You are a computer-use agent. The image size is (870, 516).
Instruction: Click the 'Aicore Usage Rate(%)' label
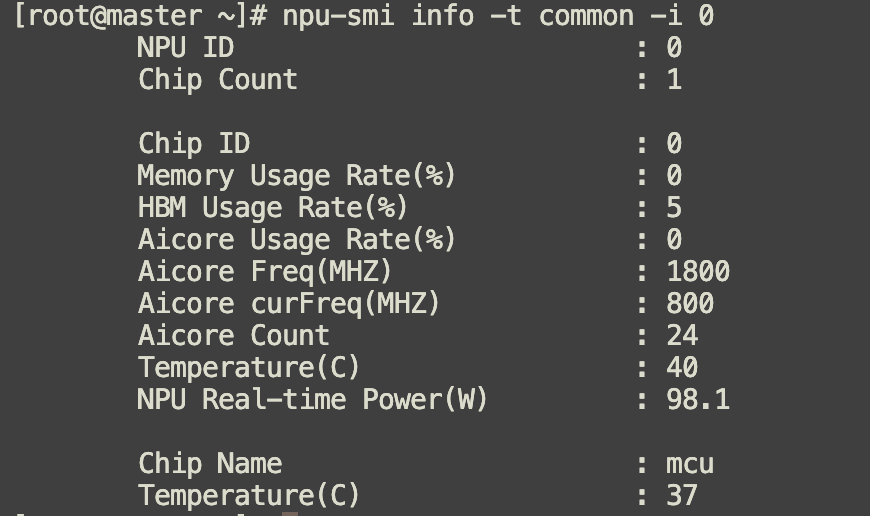[x=296, y=240]
